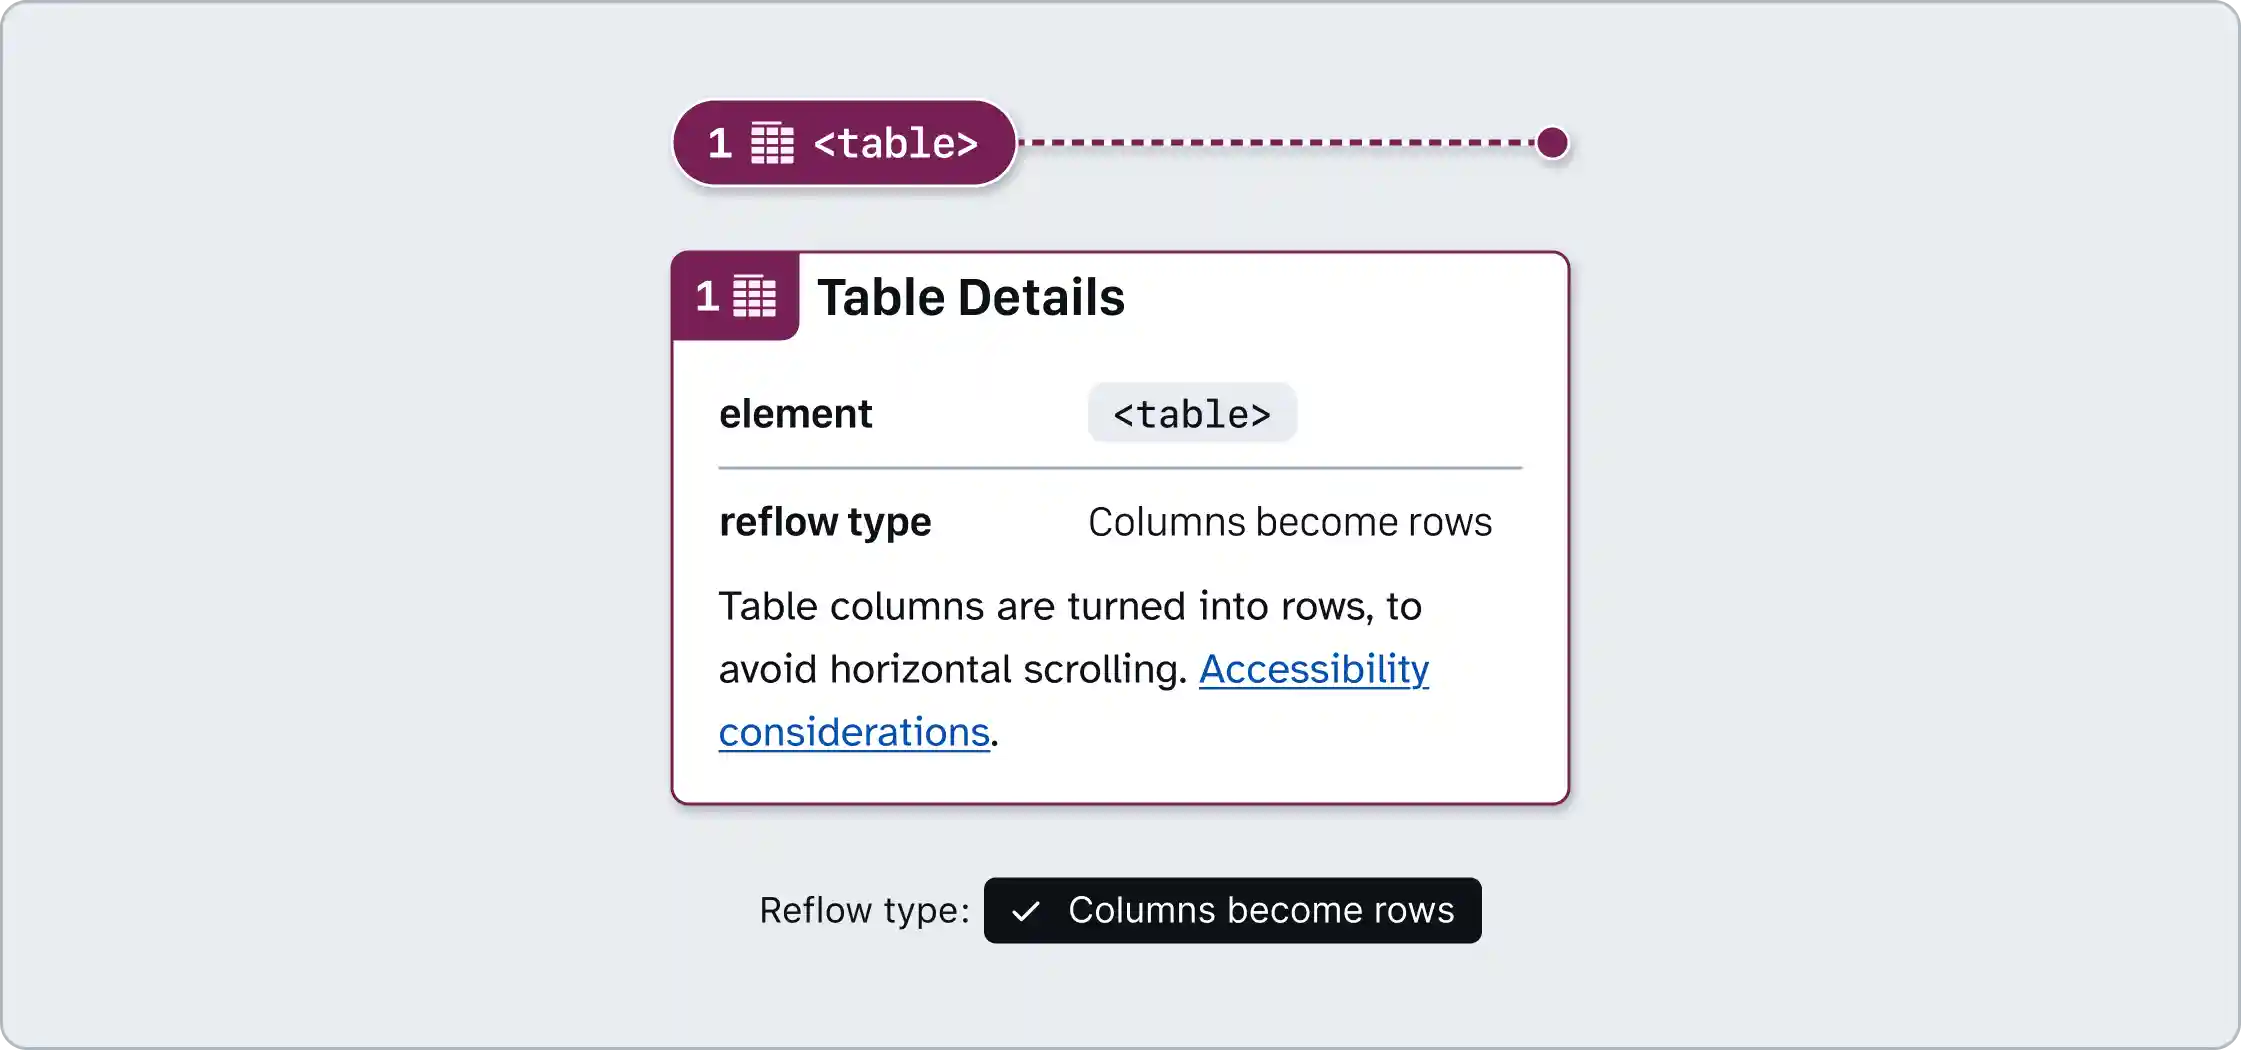Expand the Table Details card header
The image size is (2241, 1050).
coord(970,295)
